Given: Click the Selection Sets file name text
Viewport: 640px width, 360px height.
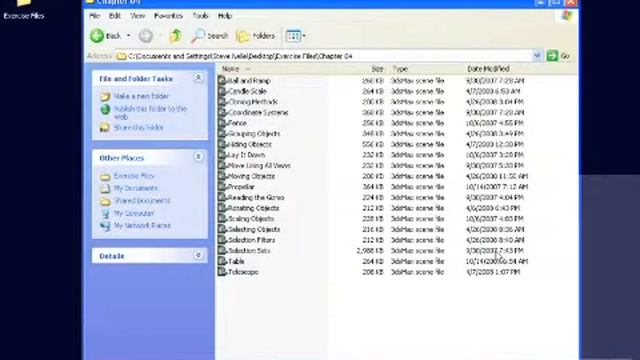Looking at the screenshot, I should click(x=249, y=251).
